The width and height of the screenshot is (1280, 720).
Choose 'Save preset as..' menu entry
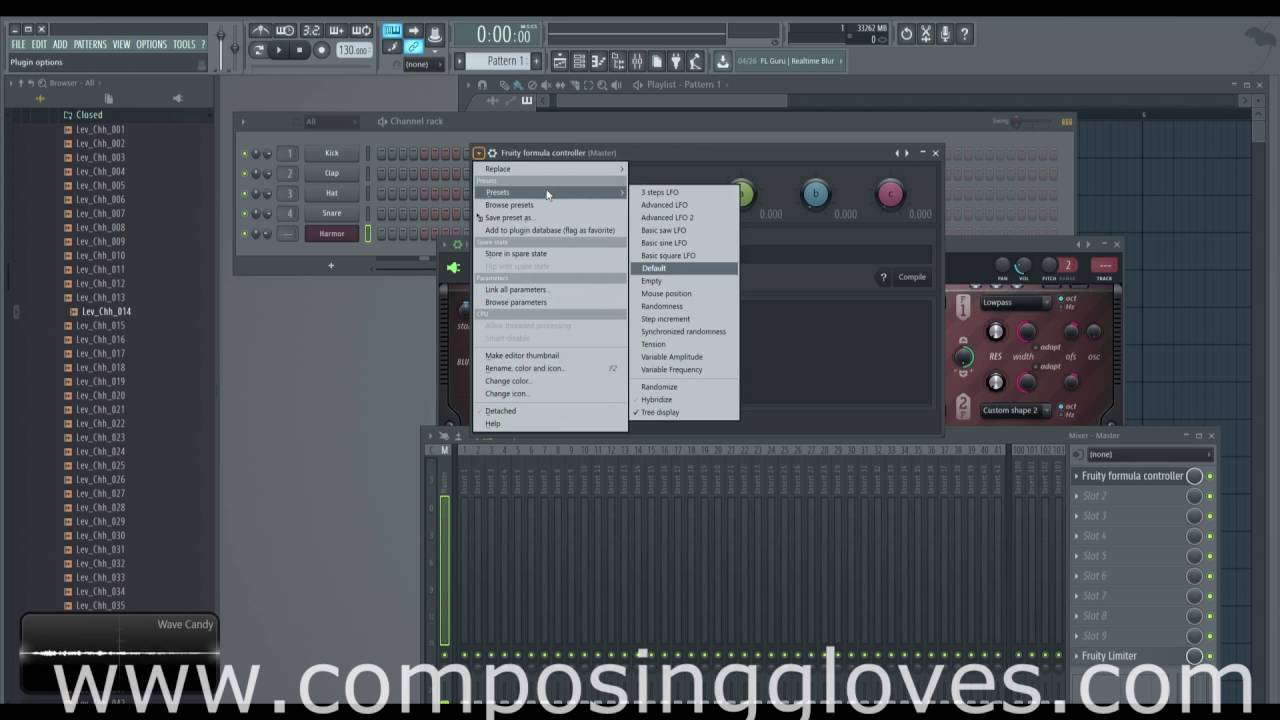tap(550, 217)
